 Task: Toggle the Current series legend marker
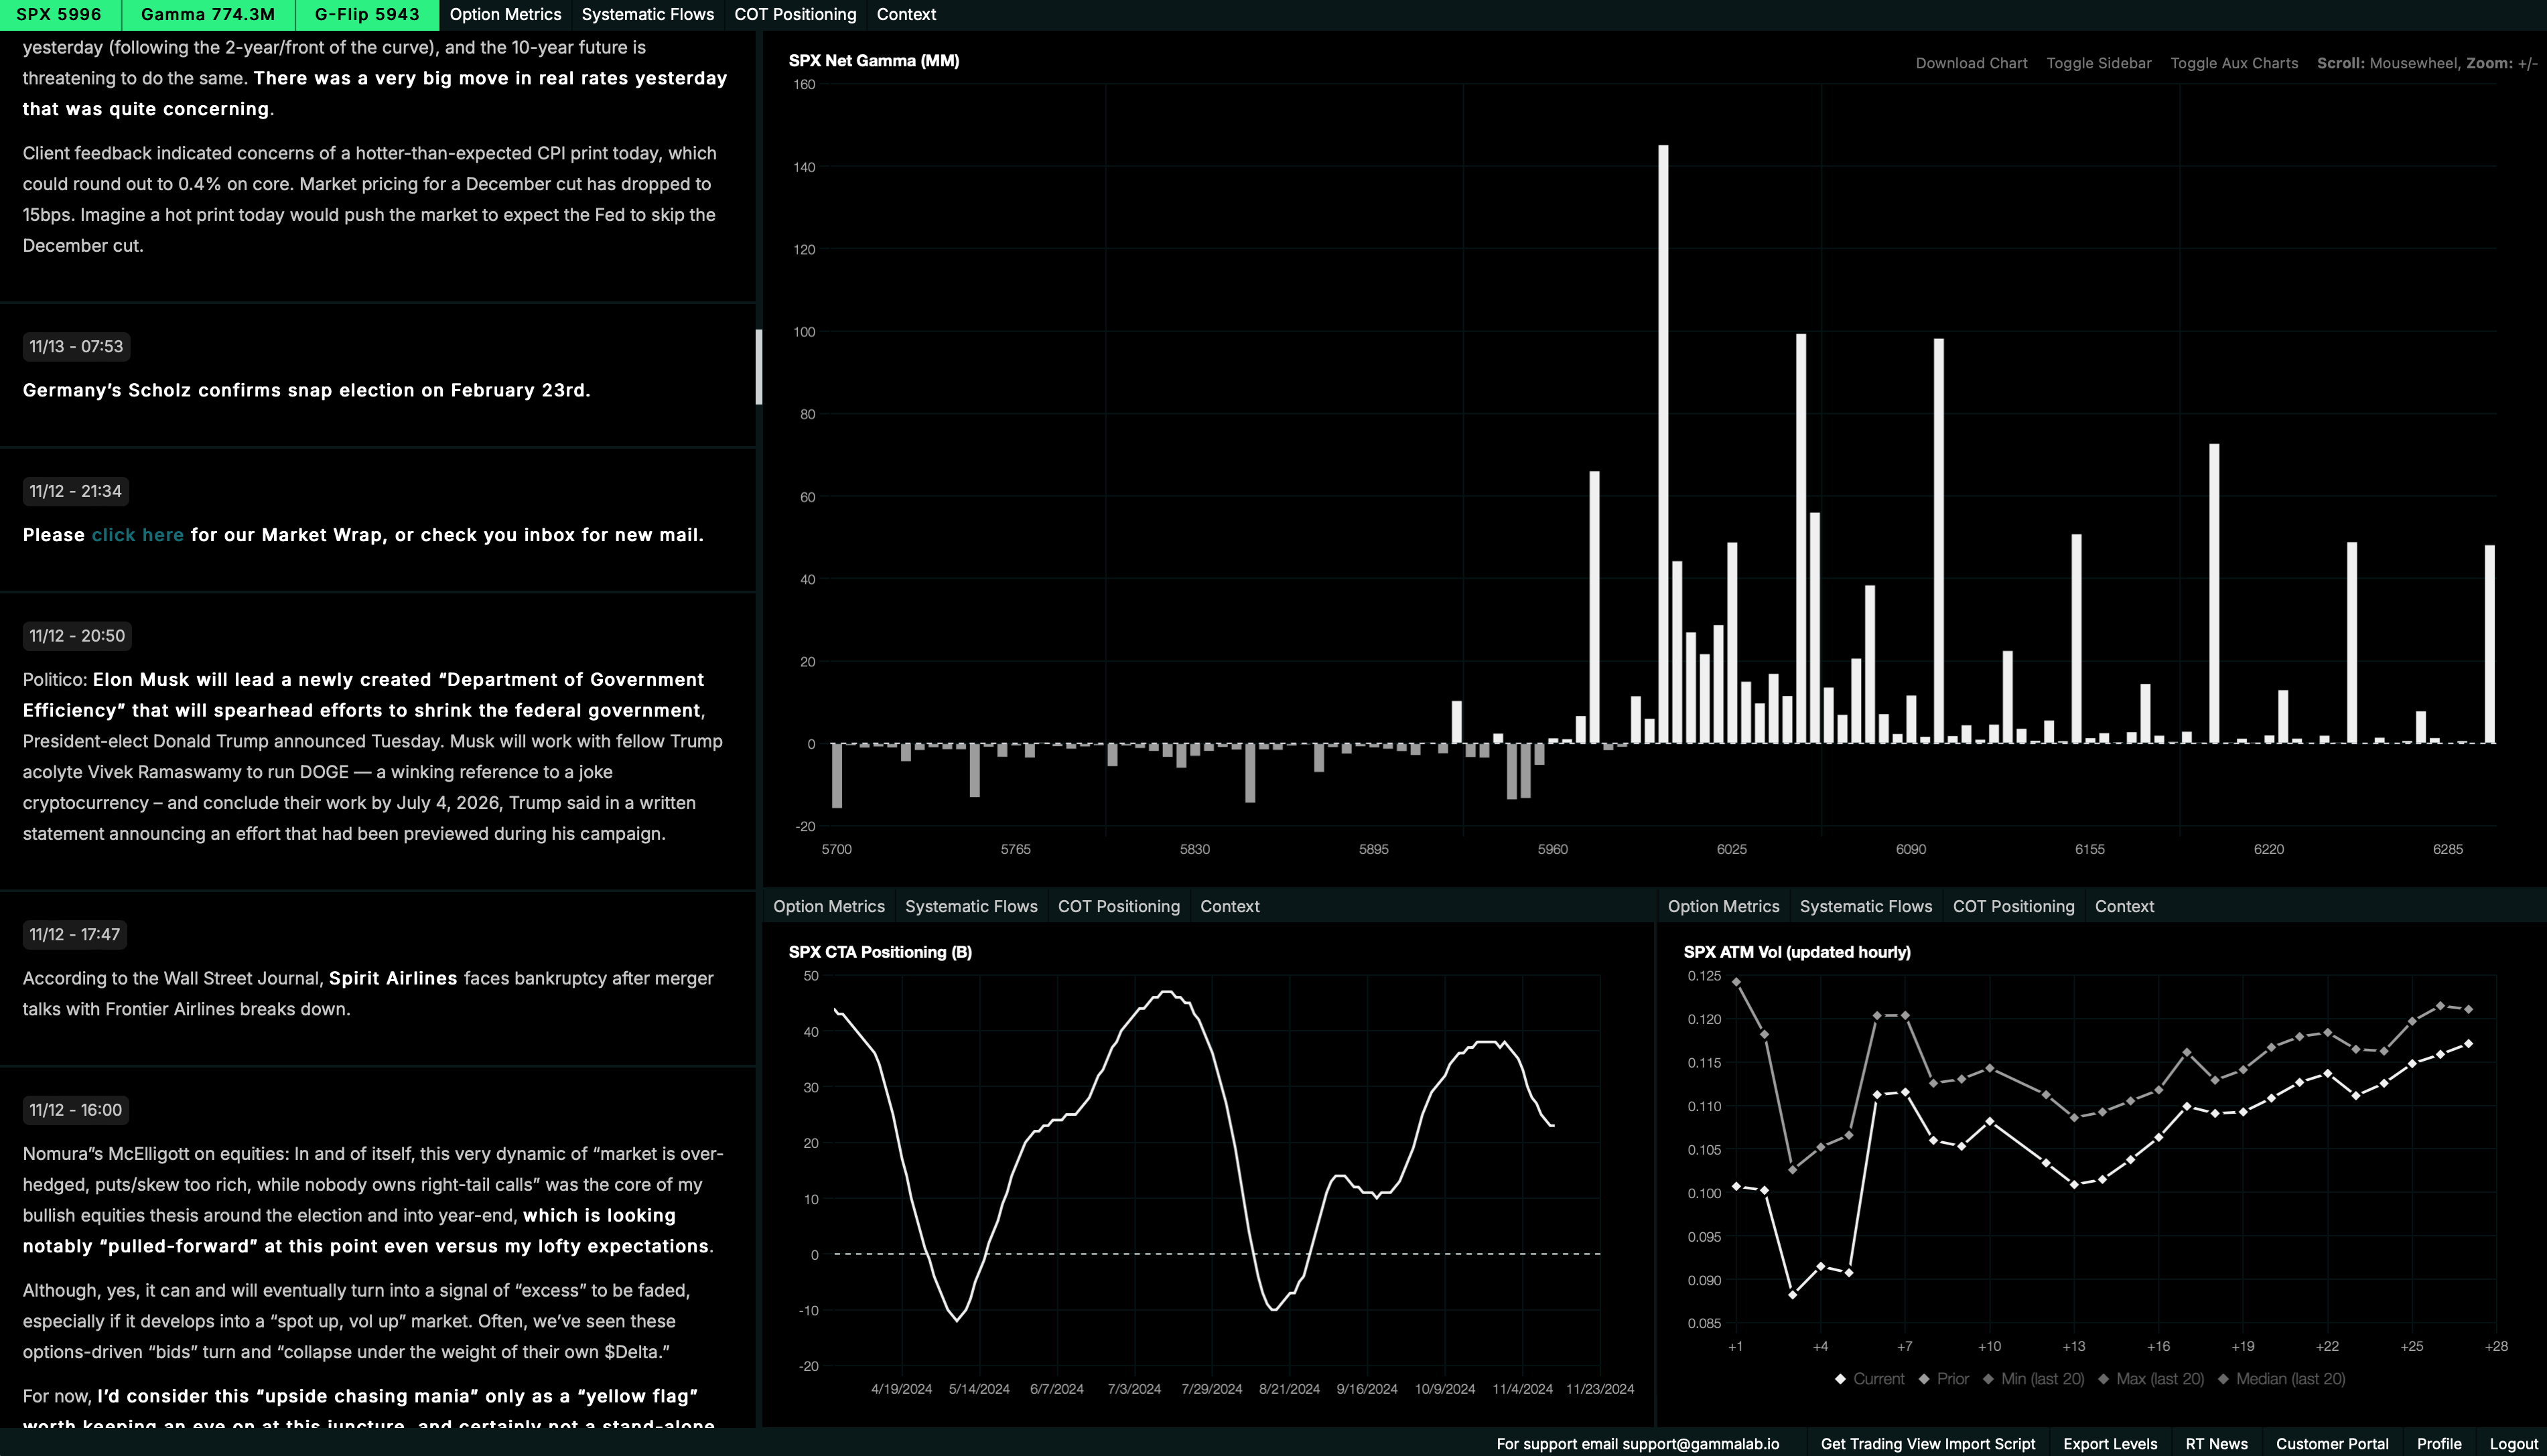coord(1840,1379)
